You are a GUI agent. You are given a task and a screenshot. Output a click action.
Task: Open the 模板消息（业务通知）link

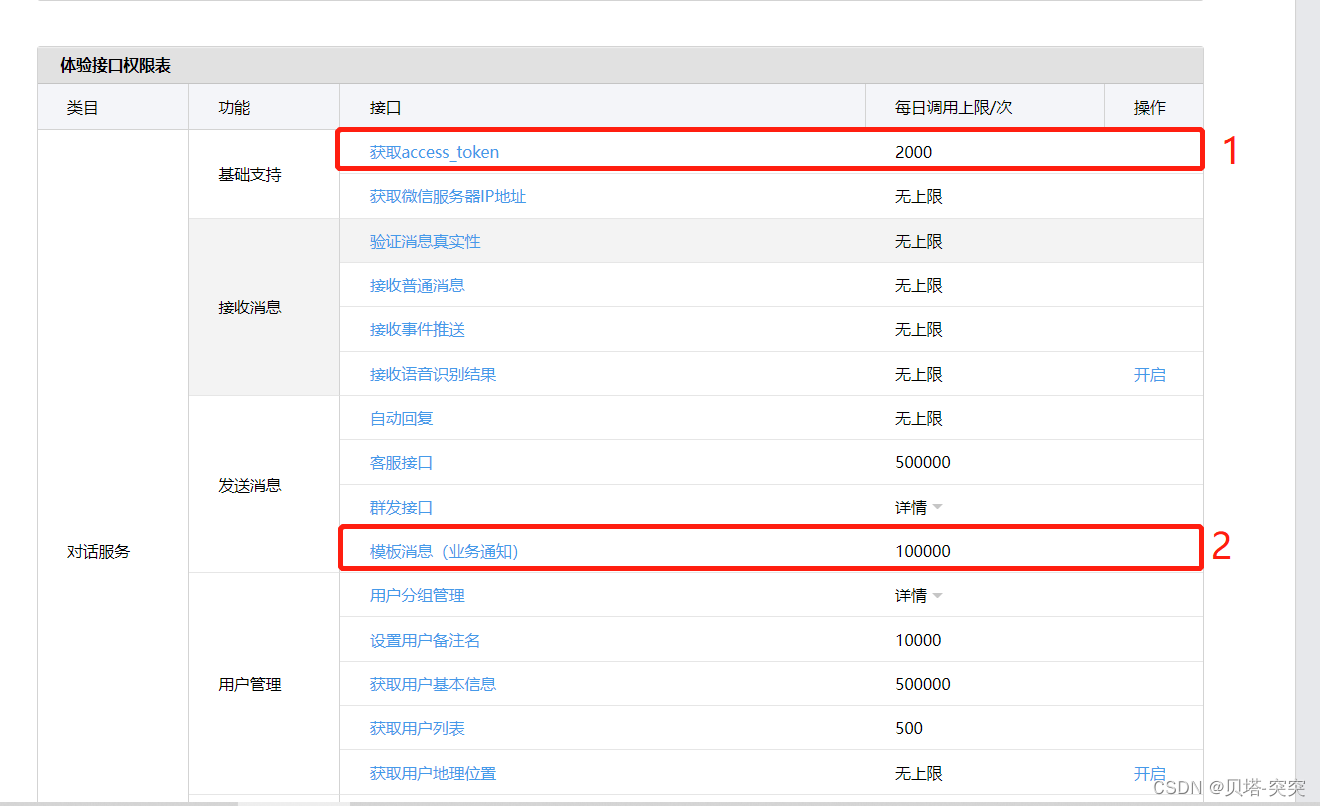pyautogui.click(x=444, y=551)
